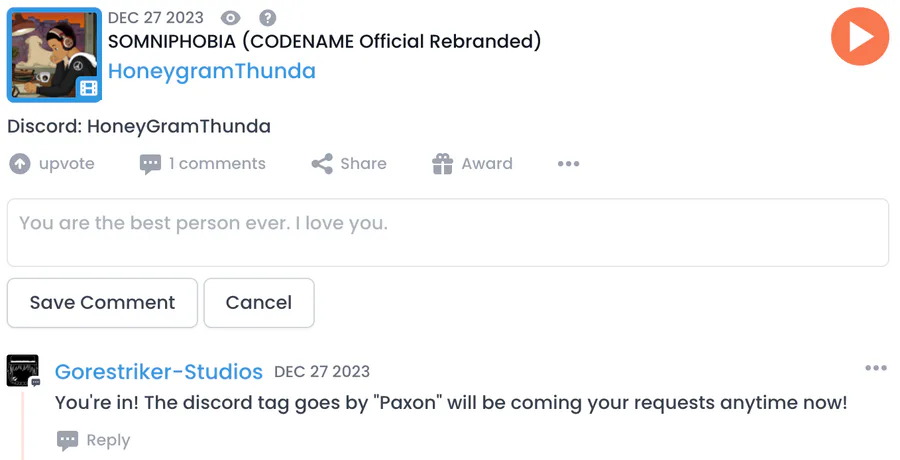Click the Reply speech bubble icon
This screenshot has height=460, width=900.
click(x=68, y=440)
